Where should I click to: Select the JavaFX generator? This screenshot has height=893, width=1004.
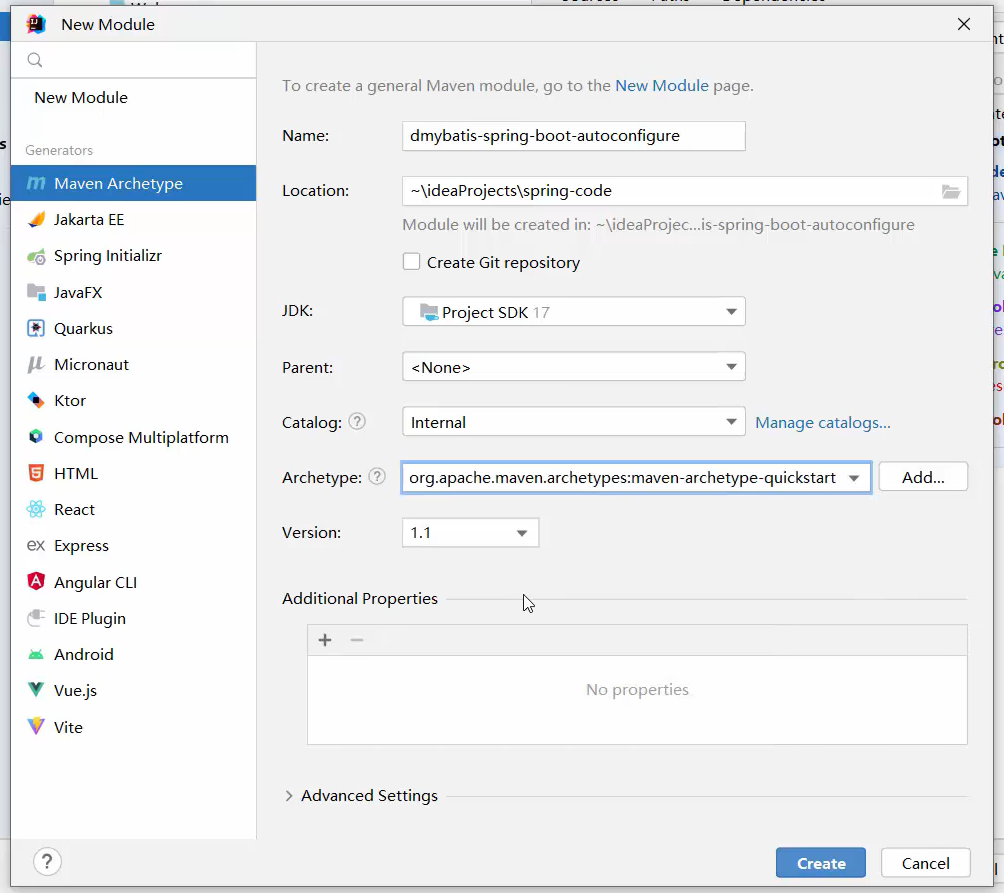pyautogui.click(x=133, y=293)
